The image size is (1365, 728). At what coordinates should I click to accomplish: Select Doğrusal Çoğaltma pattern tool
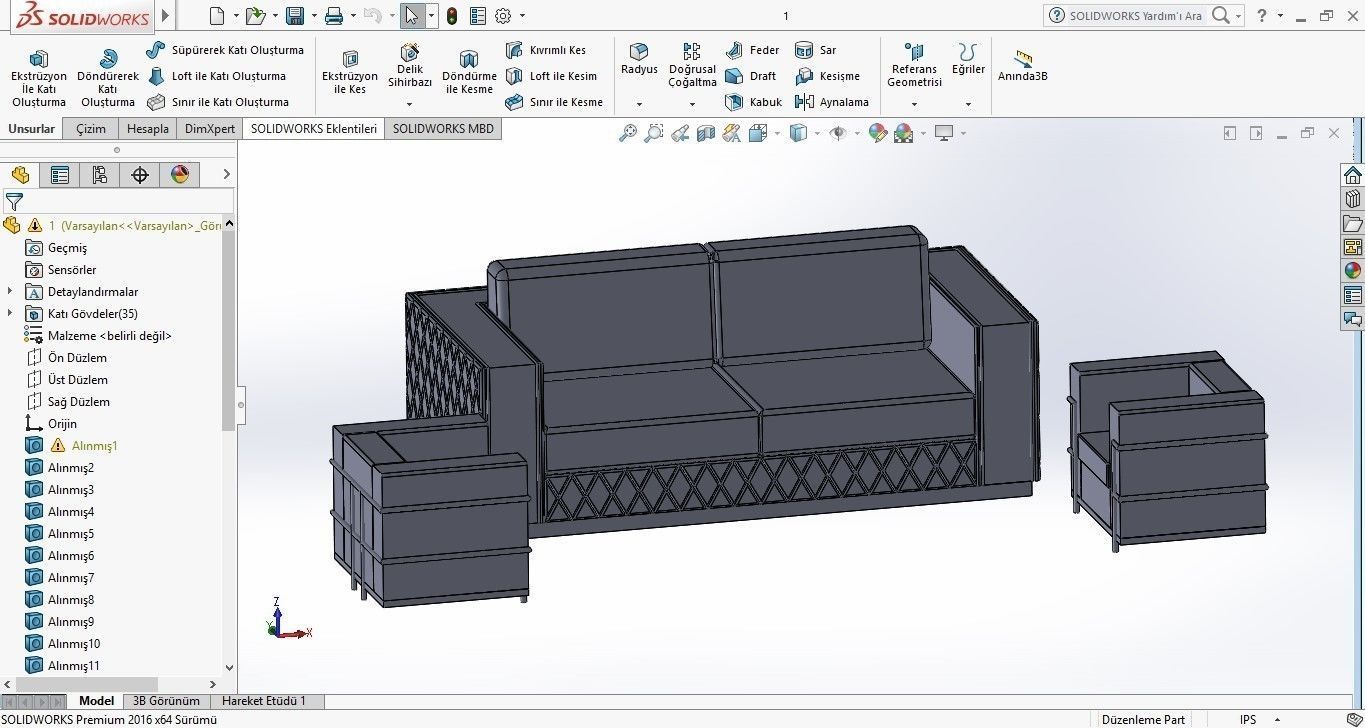click(692, 65)
